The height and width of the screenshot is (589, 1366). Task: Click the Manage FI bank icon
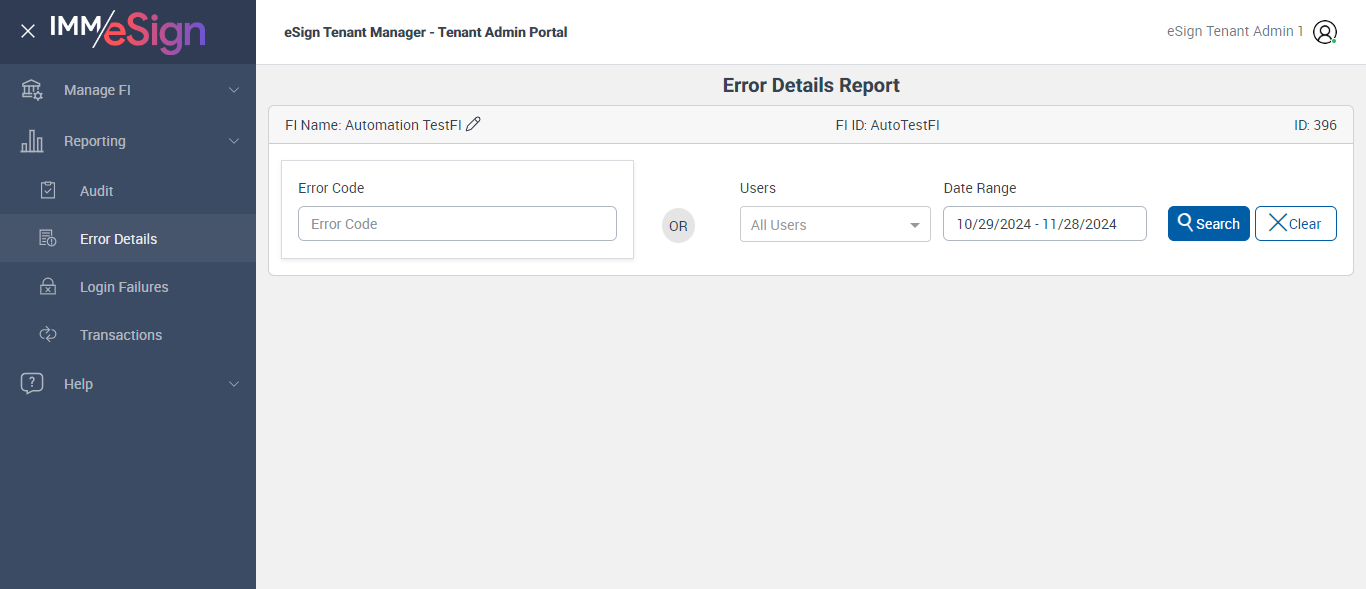[32, 90]
